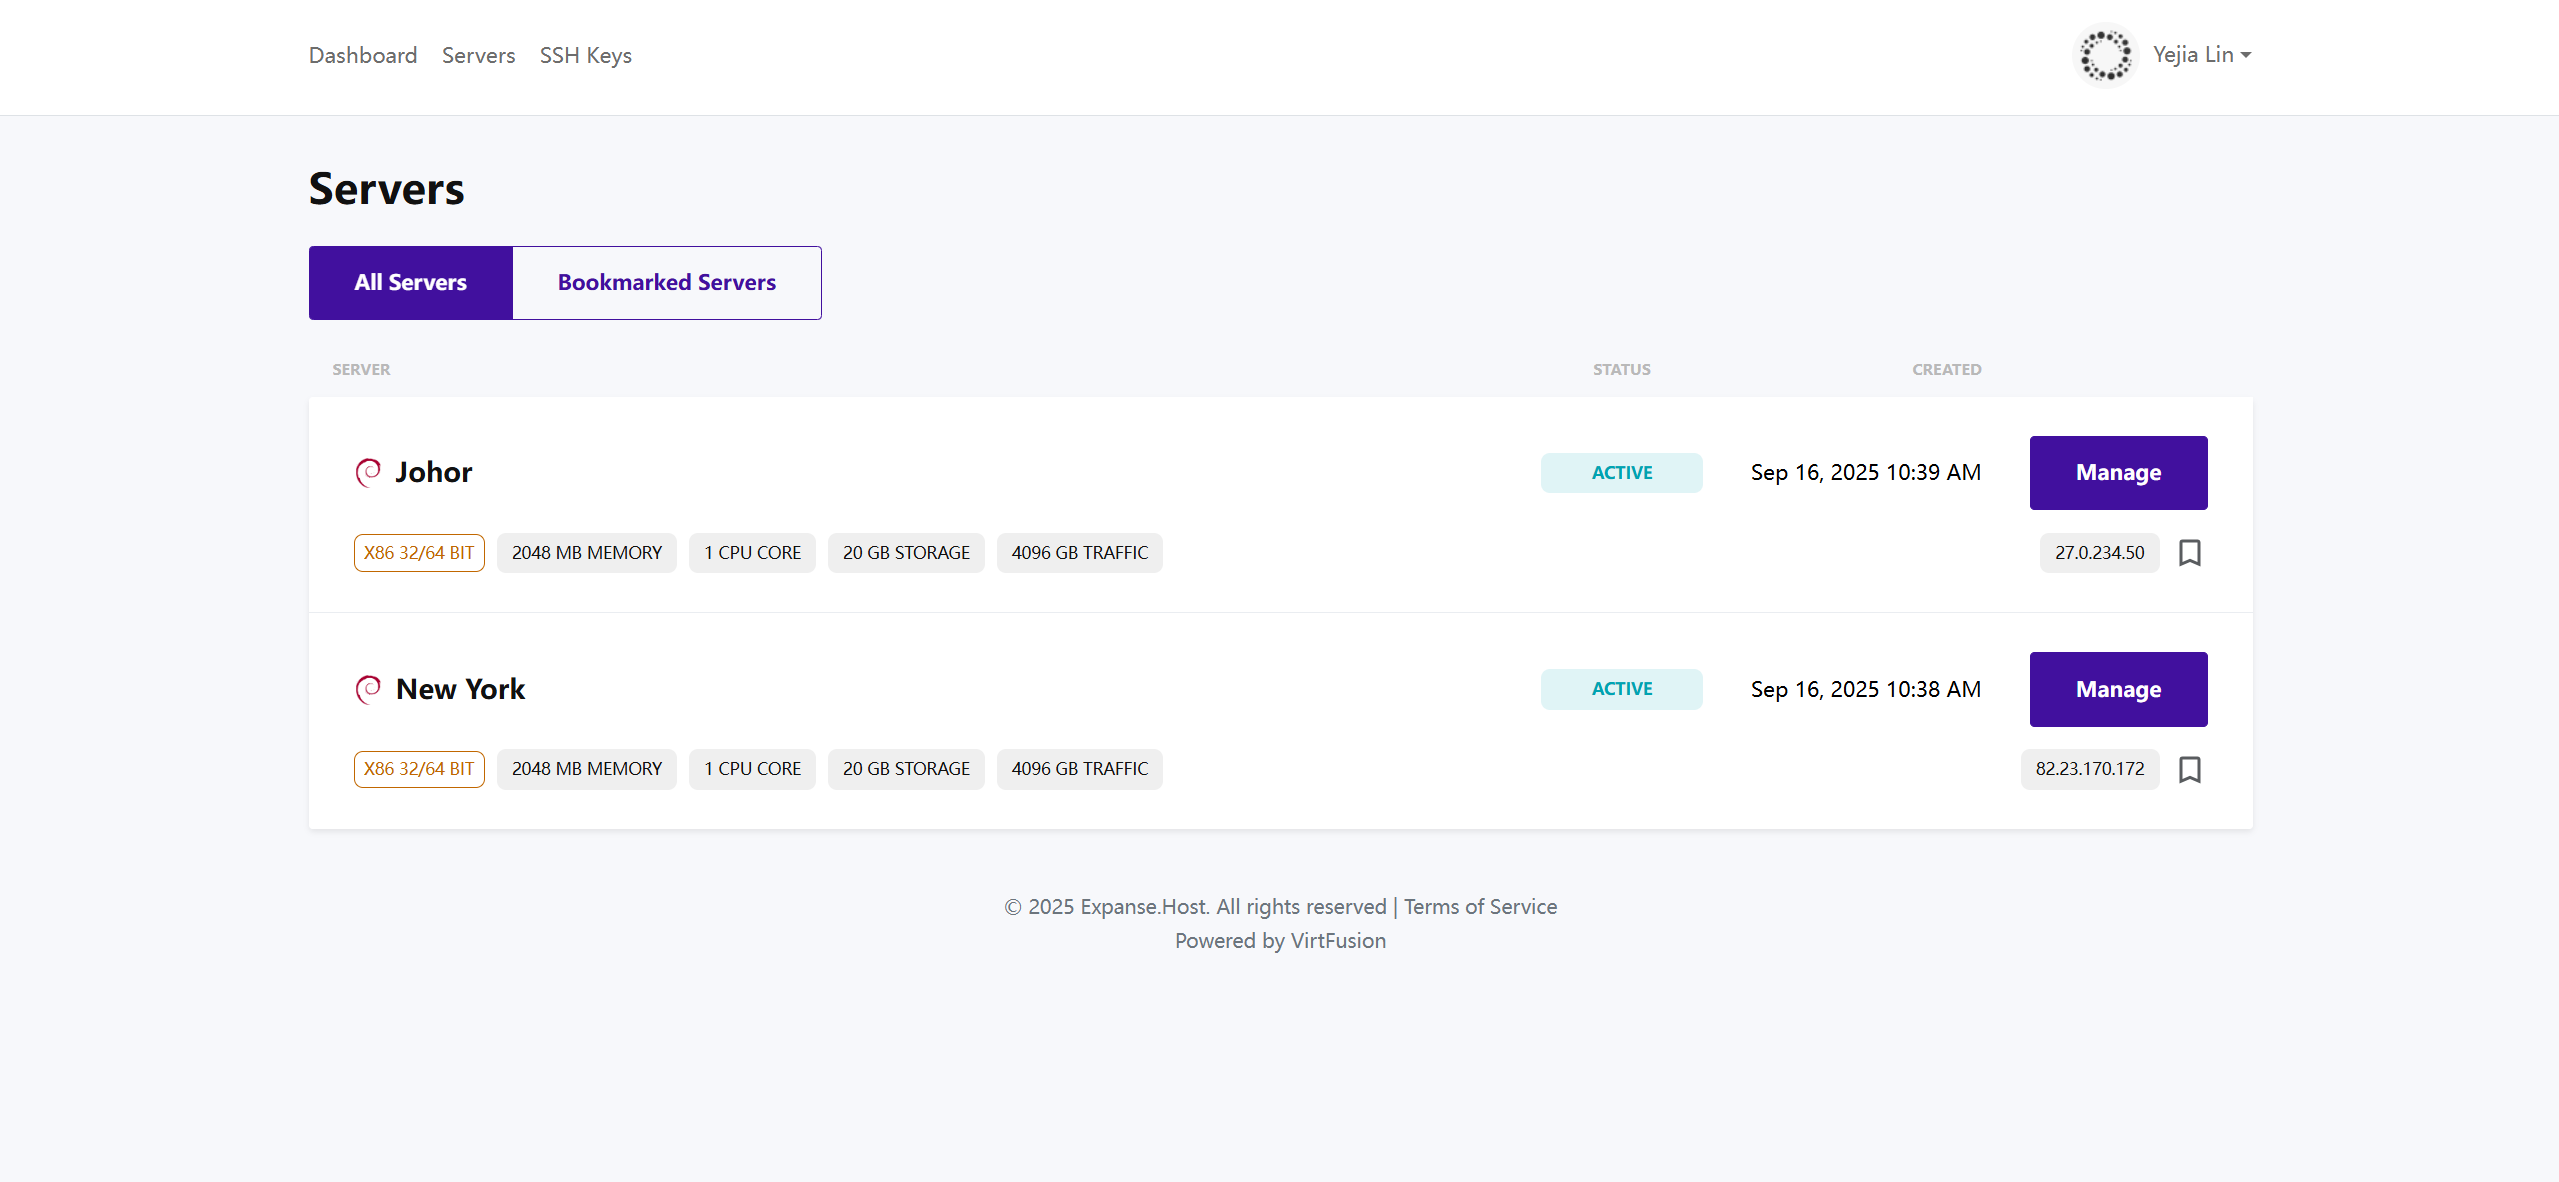Click Johor's 2048 MB MEMORY tag
The image size is (2559, 1182).
[587, 553]
